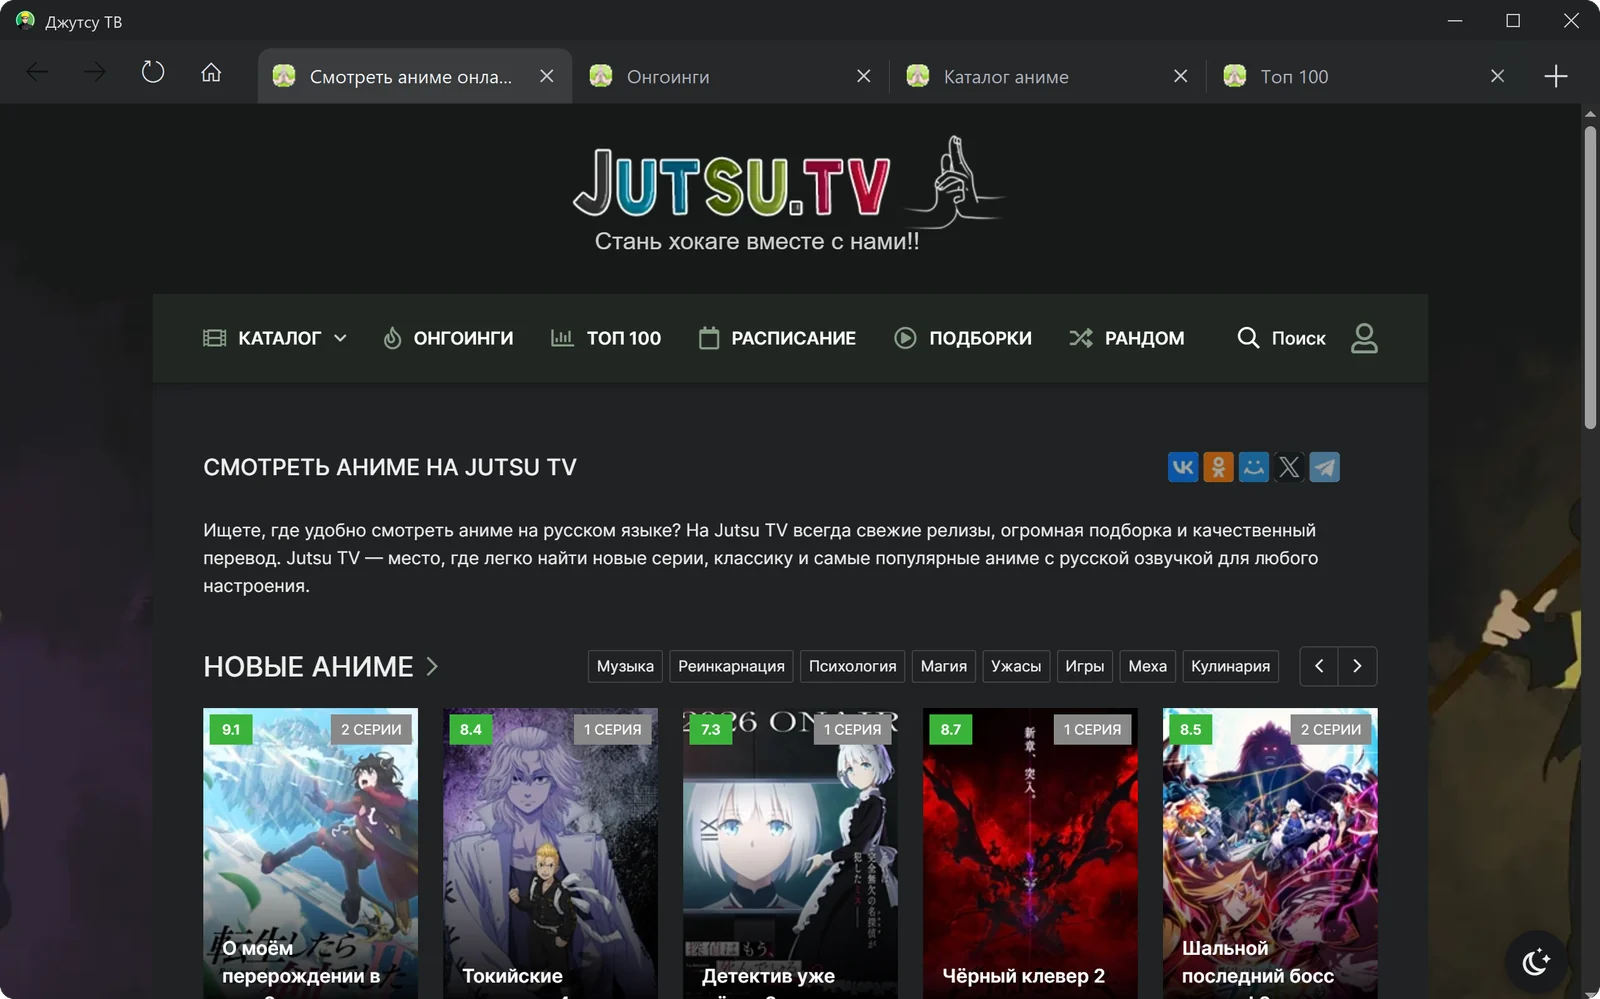Expand the Каталог dropdown menu

pyautogui.click(x=275, y=338)
